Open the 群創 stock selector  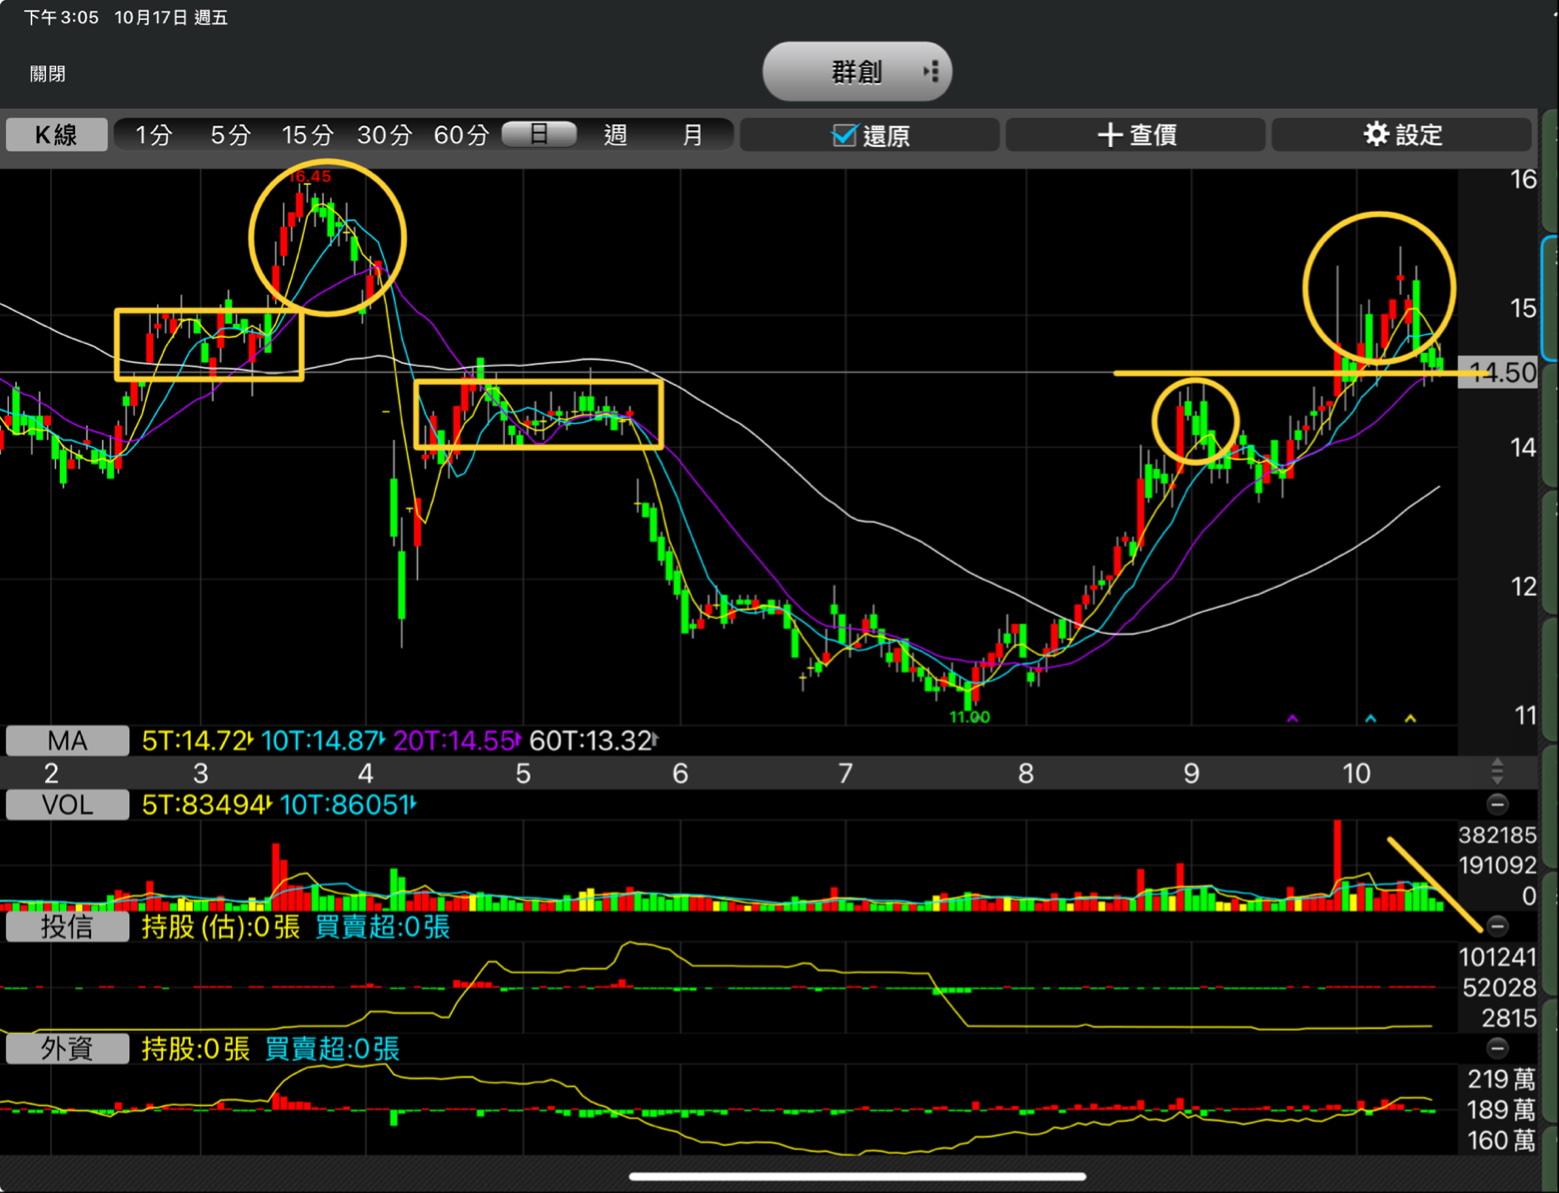855,72
